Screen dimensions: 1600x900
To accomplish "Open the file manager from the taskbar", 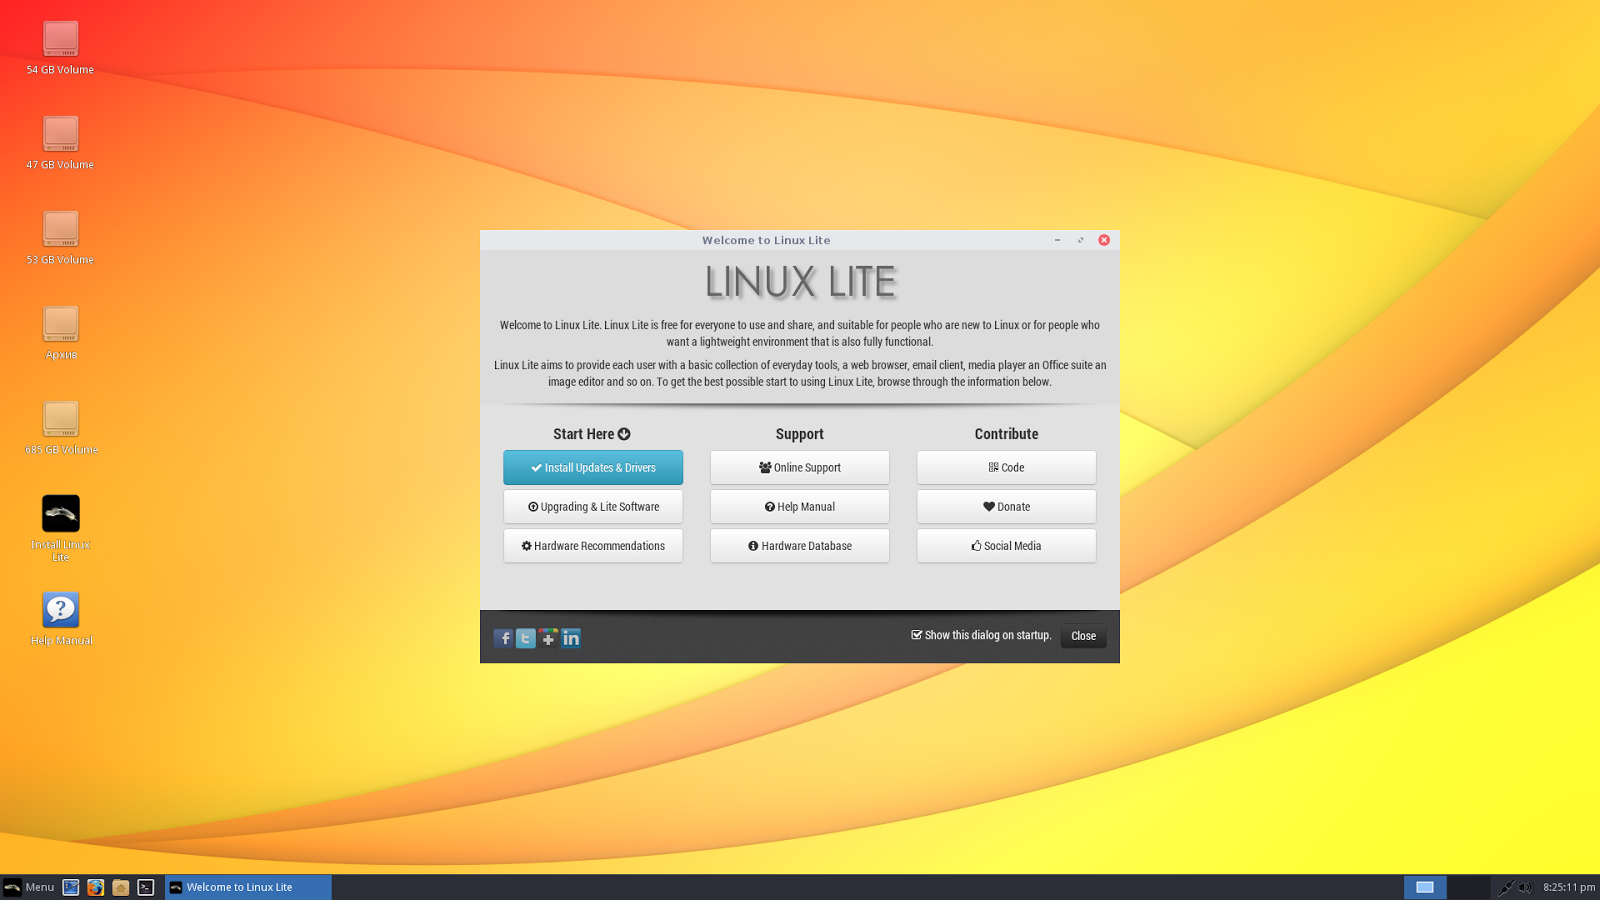I will [x=120, y=887].
